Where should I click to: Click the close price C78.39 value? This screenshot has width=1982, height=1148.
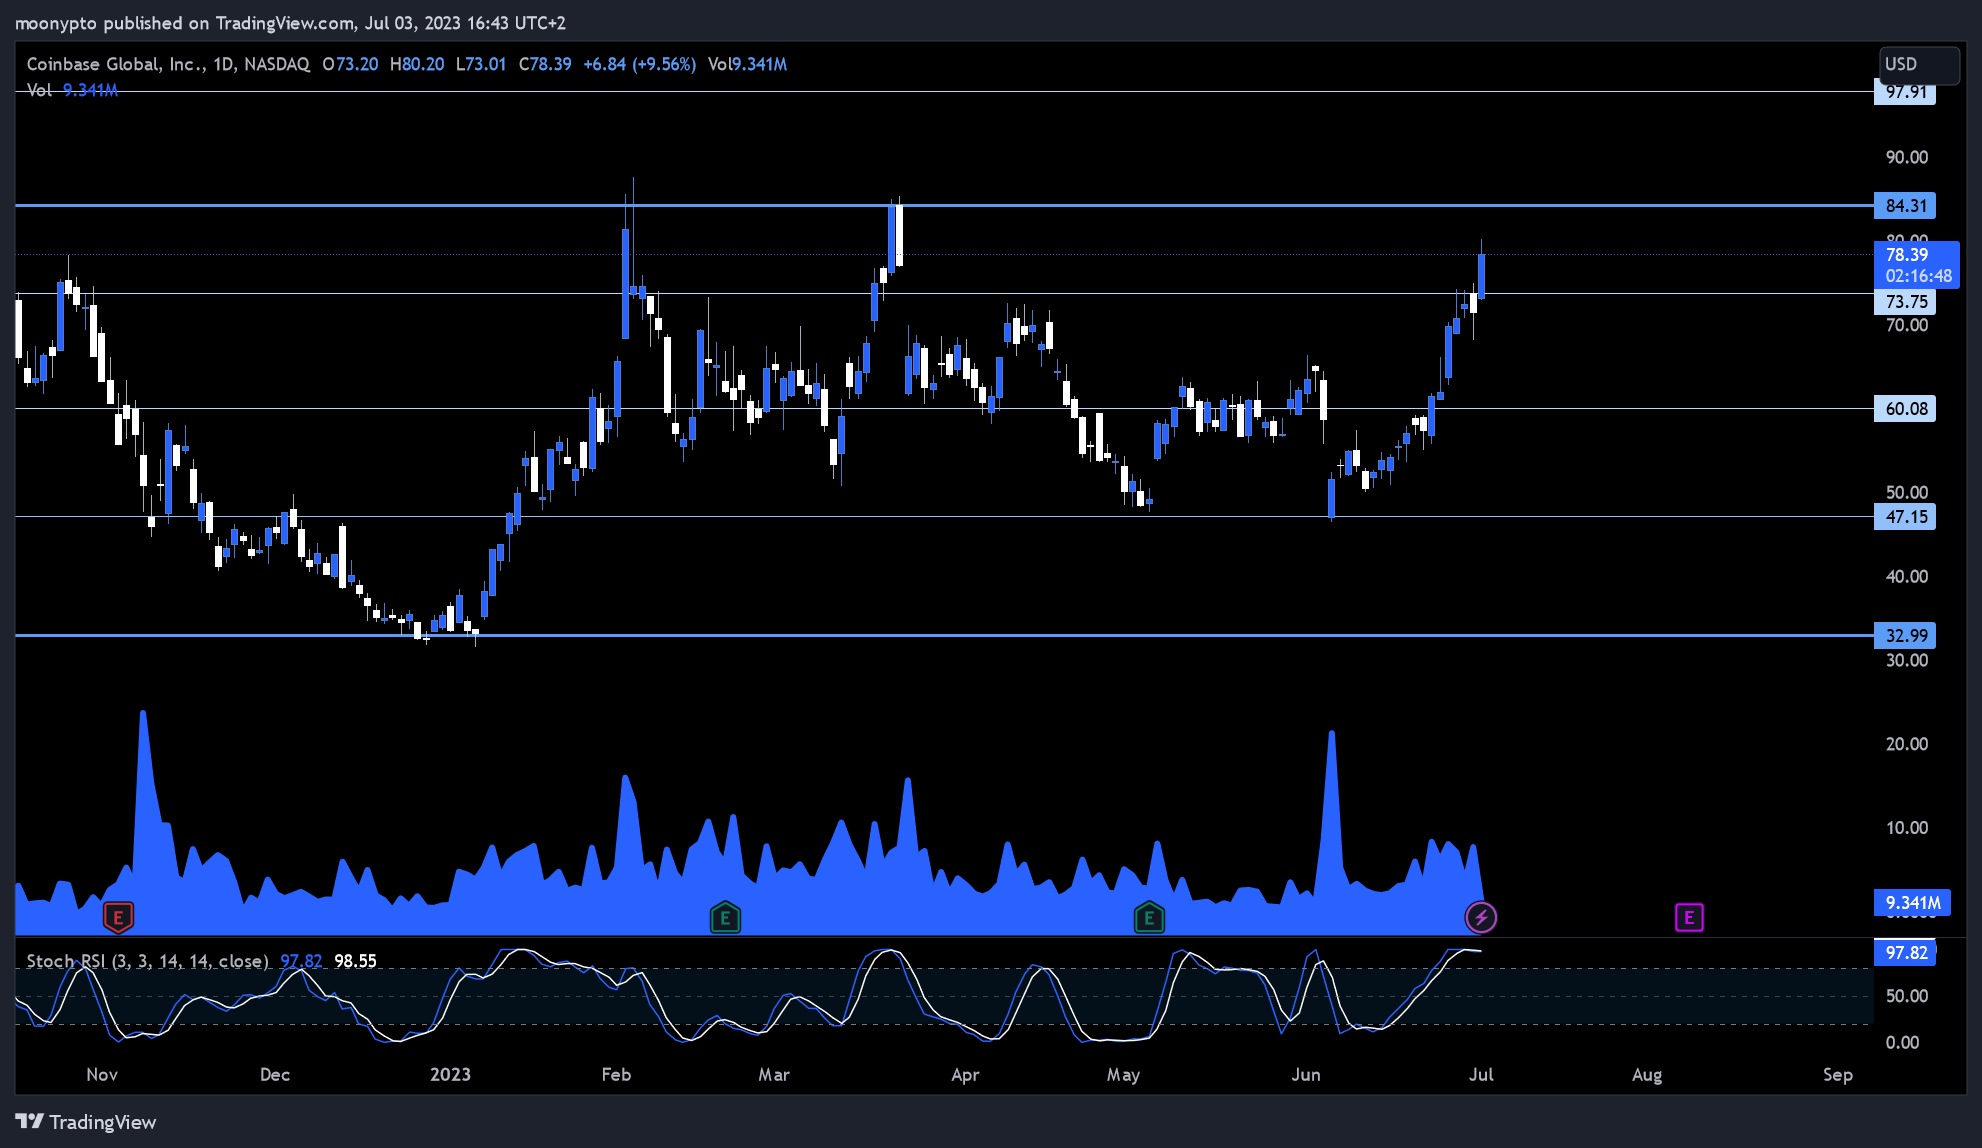click(545, 64)
